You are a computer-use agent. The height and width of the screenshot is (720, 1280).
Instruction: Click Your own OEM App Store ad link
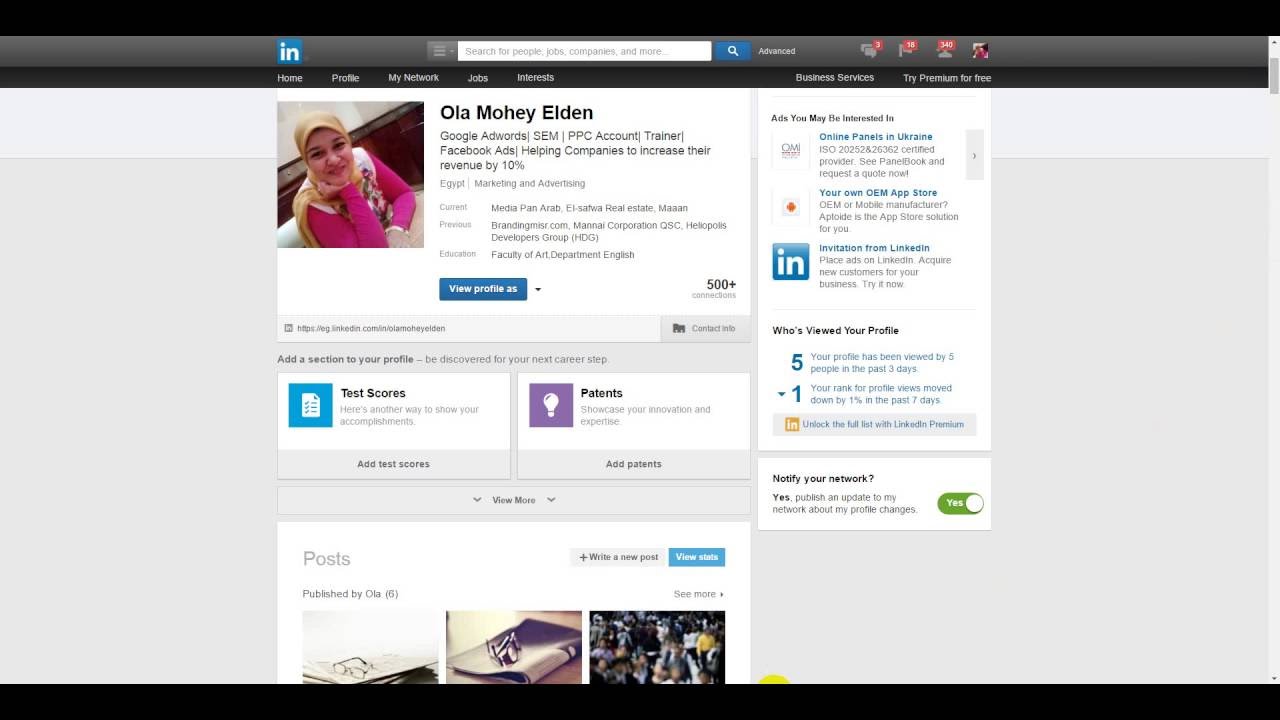coord(878,193)
